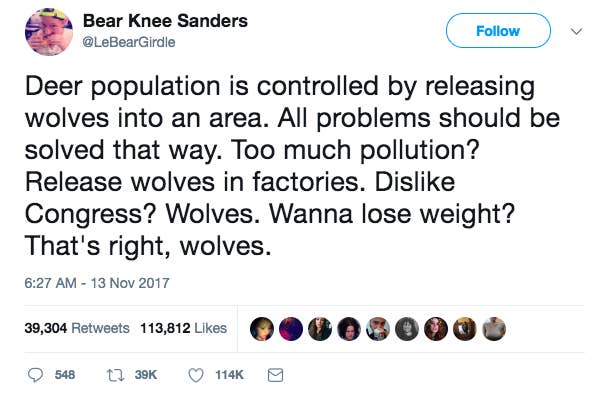Follow Bear Knee Sanders
Screen dimensions: 615x404
[498, 31]
